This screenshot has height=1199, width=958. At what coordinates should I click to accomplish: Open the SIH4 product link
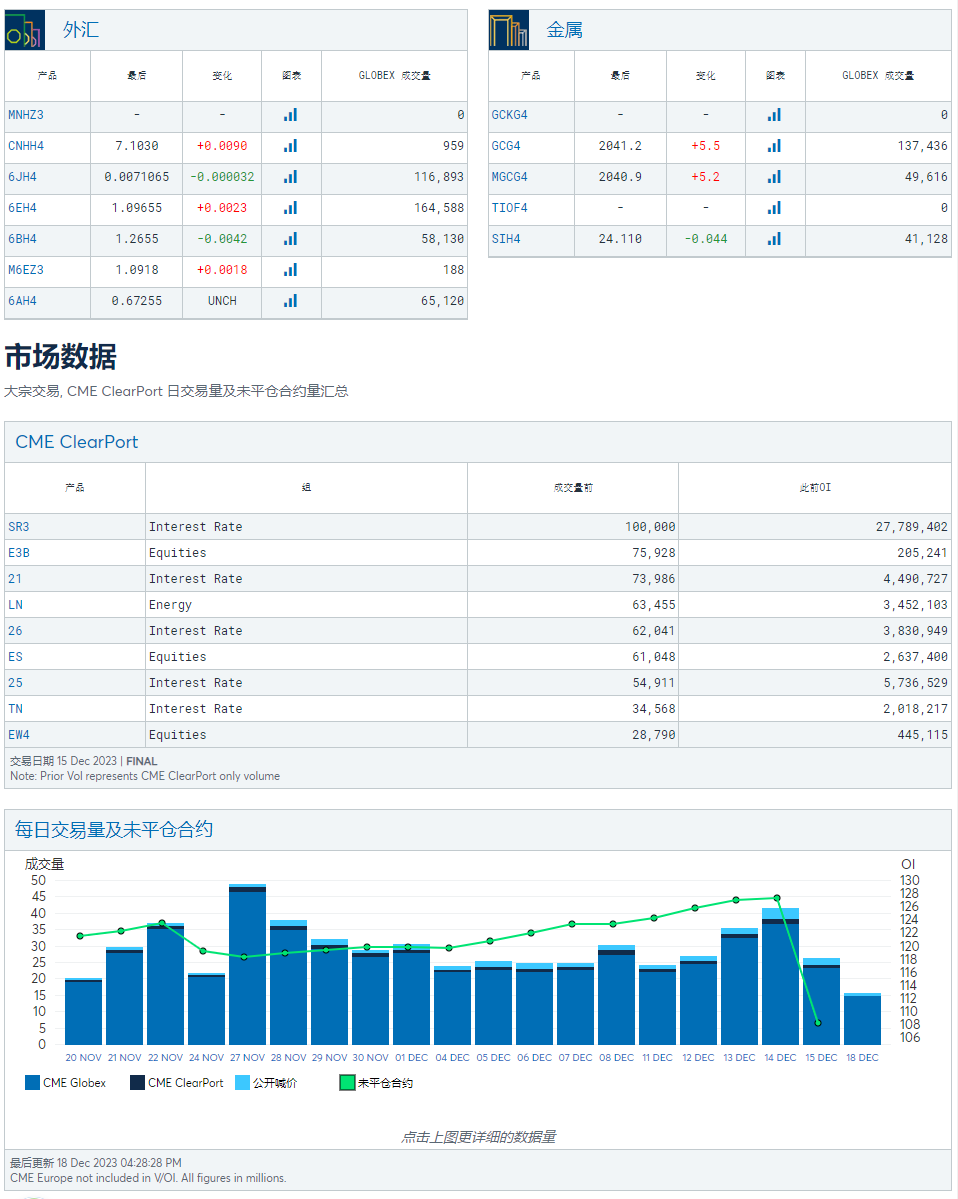[x=505, y=239]
